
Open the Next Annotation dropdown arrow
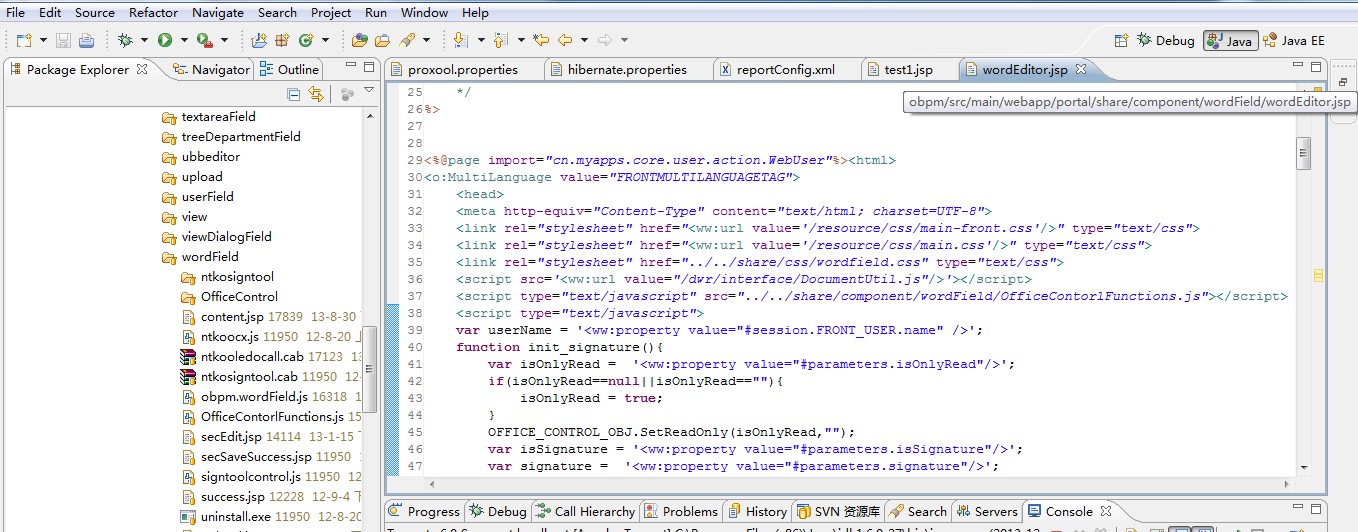coord(480,40)
